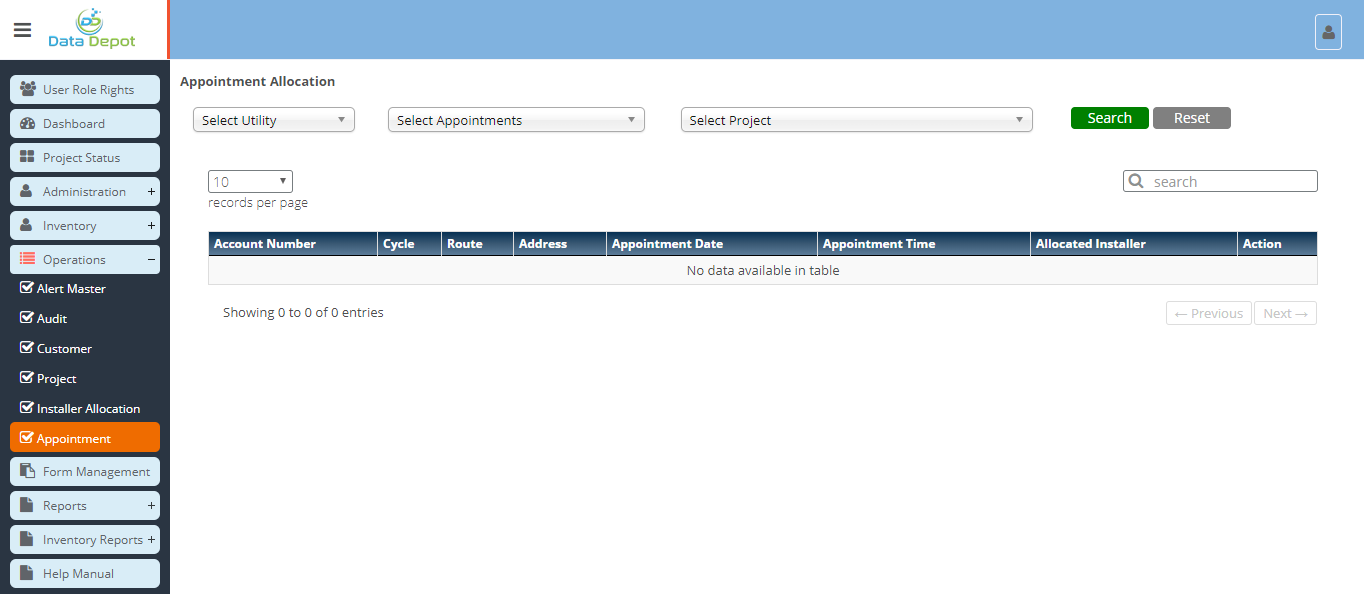The image size is (1364, 594).
Task: Open the Select Appointments dropdown
Action: click(x=516, y=120)
